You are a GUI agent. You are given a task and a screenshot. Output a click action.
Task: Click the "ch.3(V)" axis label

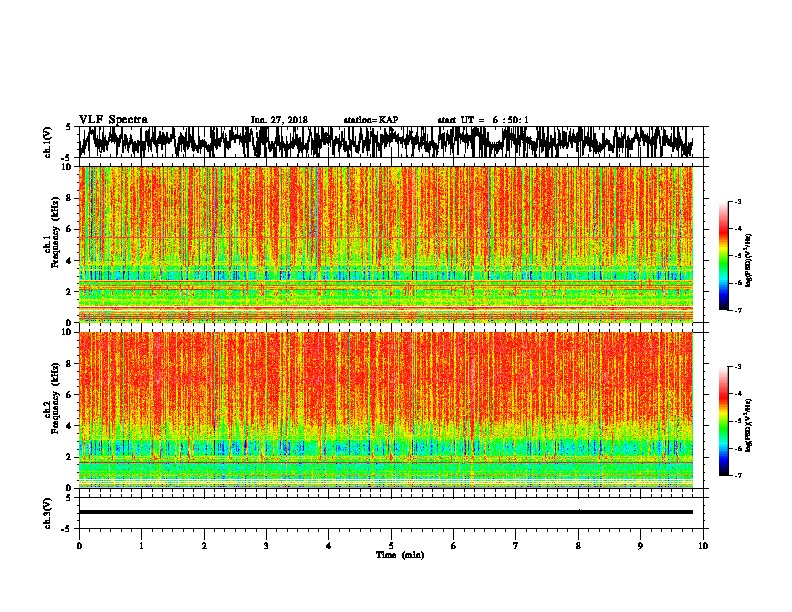coord(48,513)
